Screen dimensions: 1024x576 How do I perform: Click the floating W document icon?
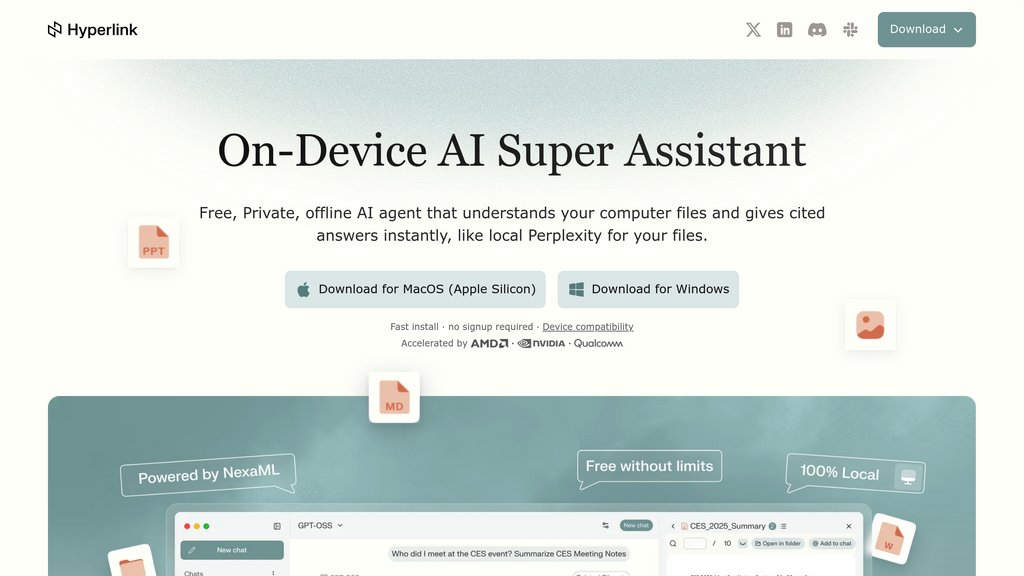(x=888, y=541)
